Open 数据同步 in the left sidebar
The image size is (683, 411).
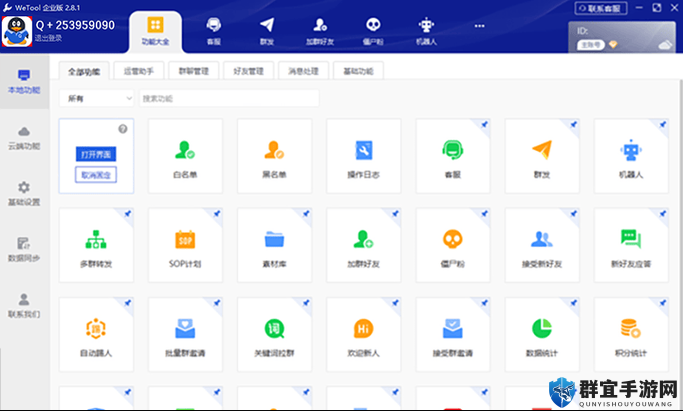[x=24, y=250]
